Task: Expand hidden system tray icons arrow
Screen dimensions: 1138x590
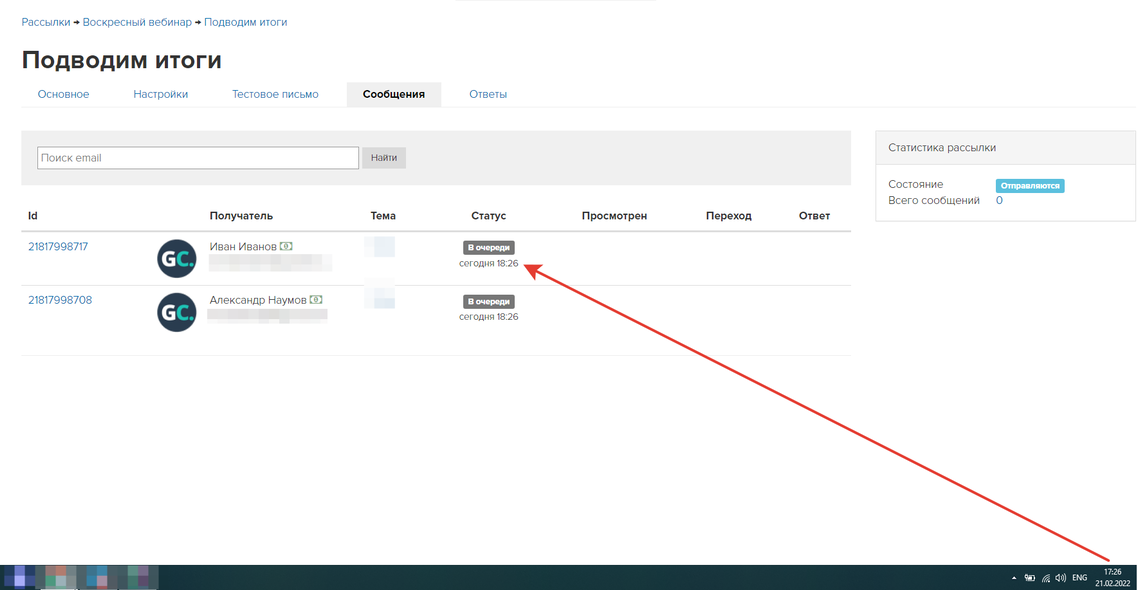Action: click(x=1014, y=578)
